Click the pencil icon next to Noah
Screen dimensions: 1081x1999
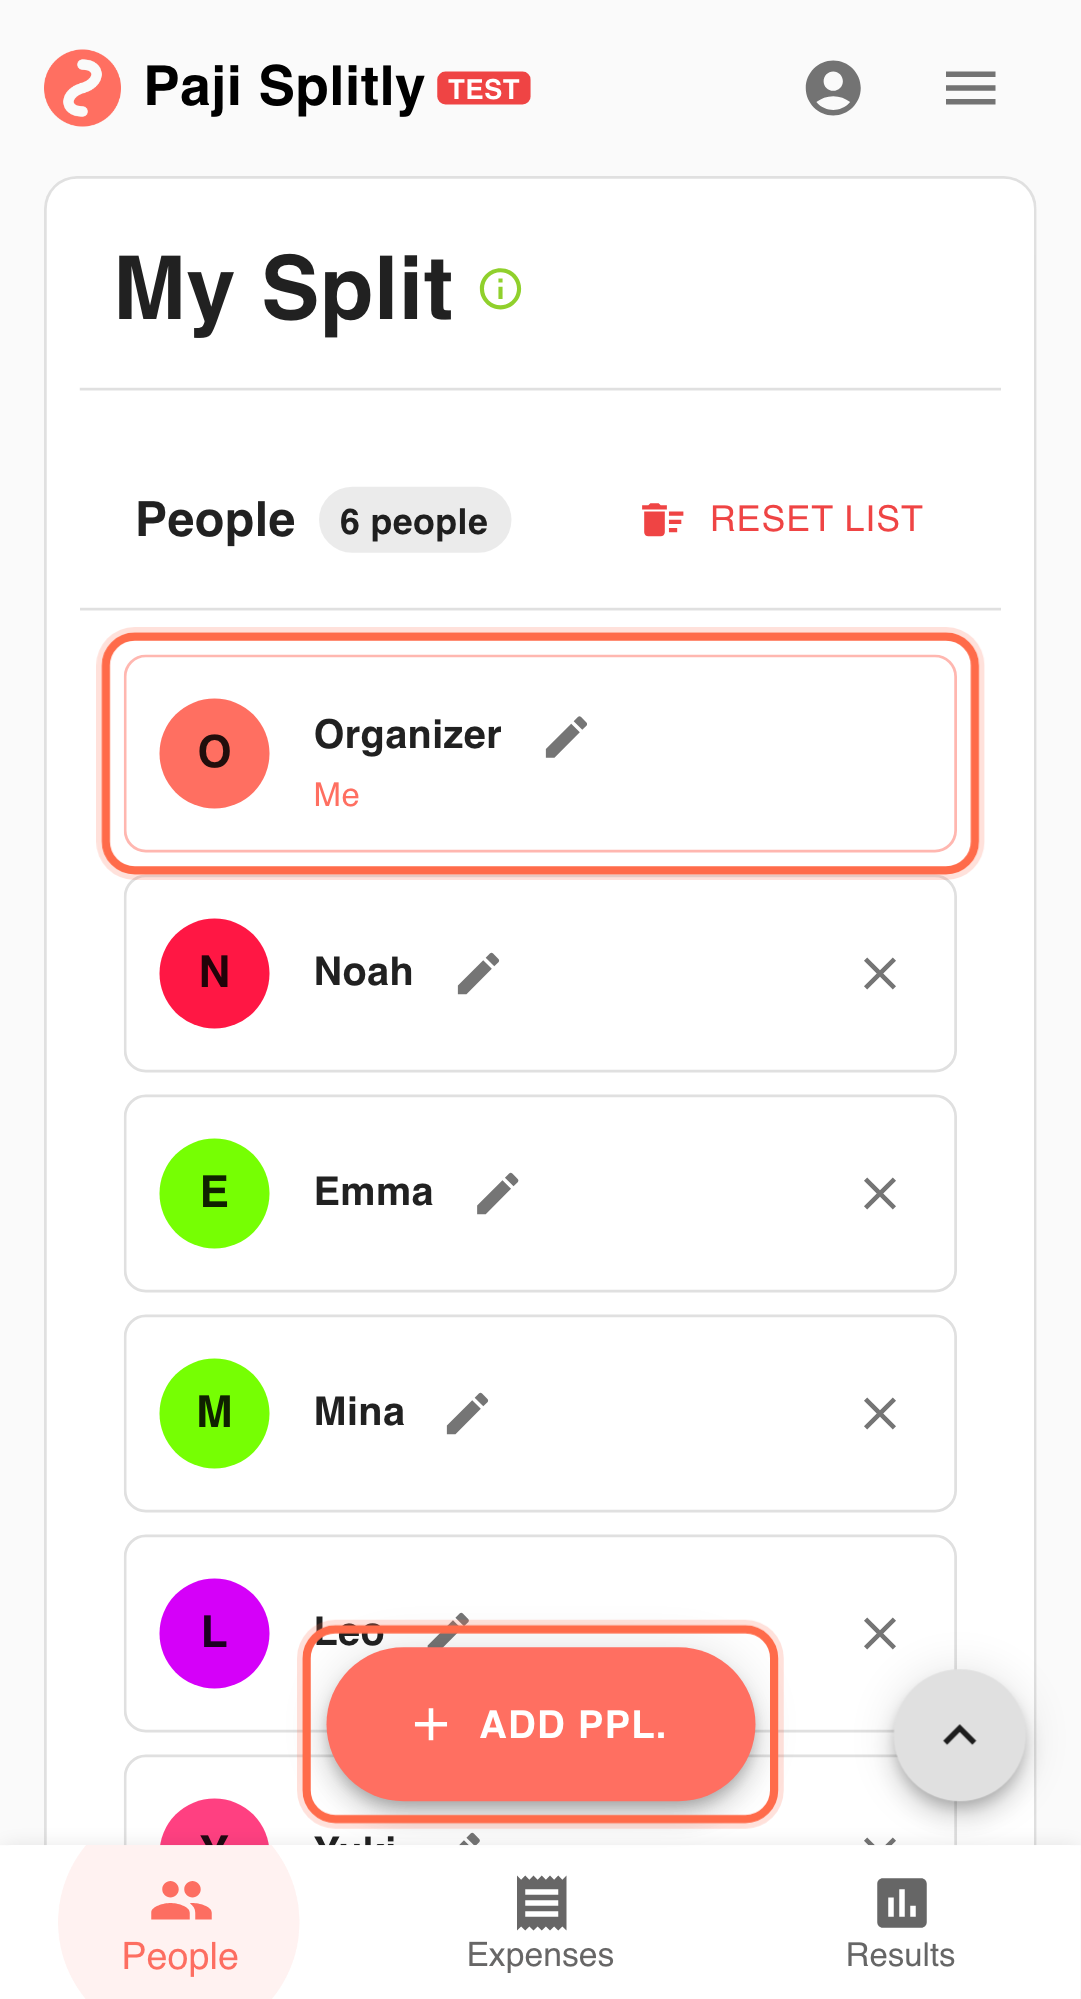click(478, 974)
